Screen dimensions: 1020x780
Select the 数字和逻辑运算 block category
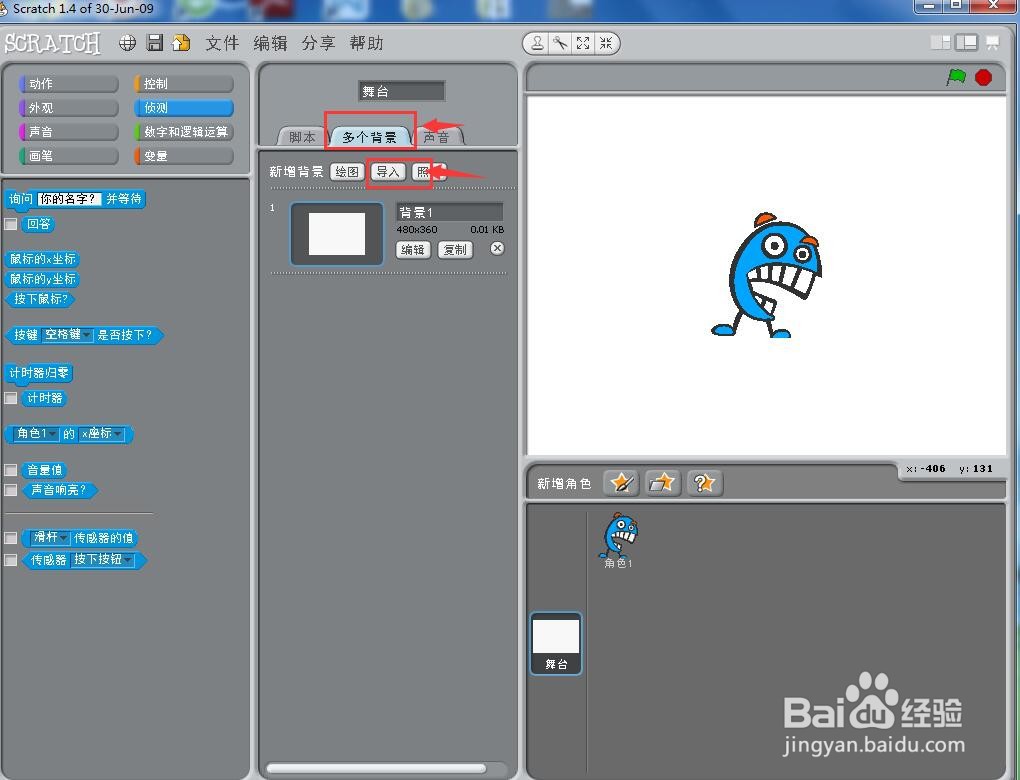[183, 131]
